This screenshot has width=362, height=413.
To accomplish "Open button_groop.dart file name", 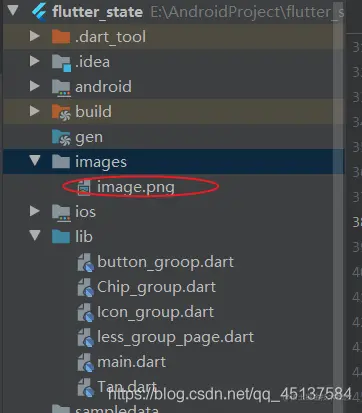I will 165,262.
